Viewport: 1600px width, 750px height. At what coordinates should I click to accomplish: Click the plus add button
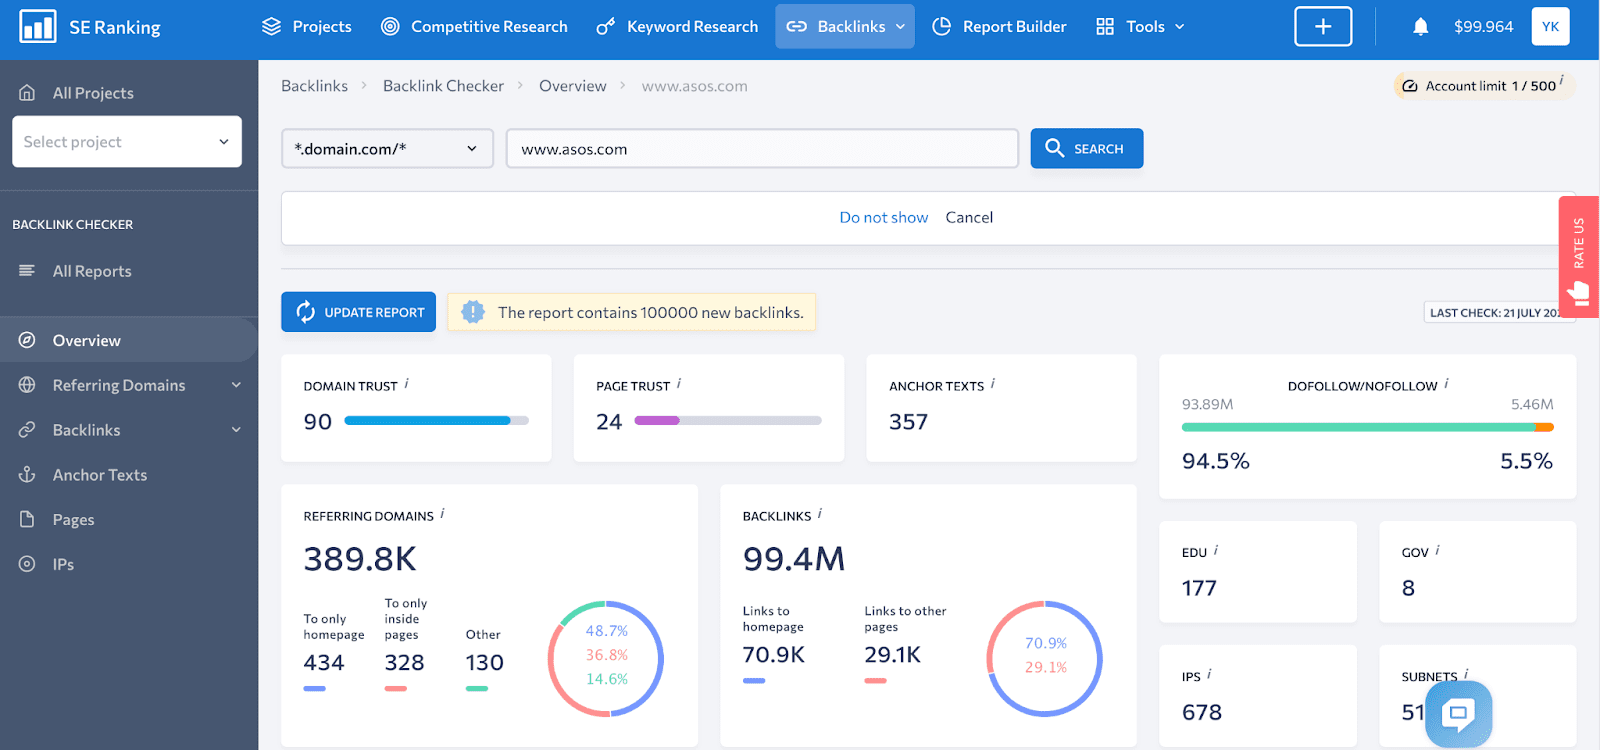[1323, 27]
